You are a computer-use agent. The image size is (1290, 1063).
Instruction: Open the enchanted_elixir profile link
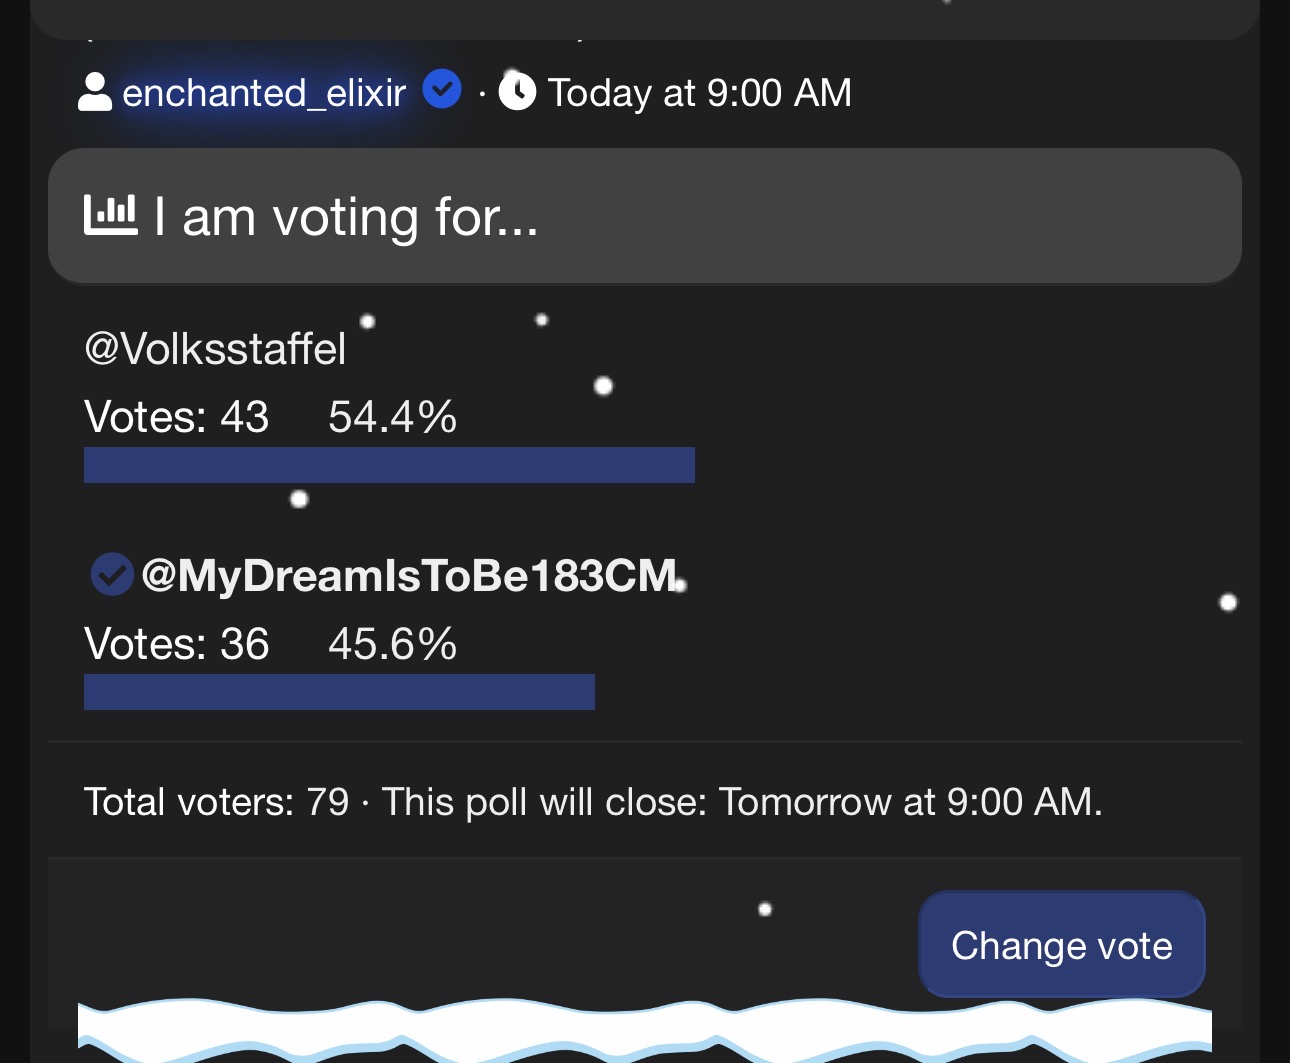264,93
